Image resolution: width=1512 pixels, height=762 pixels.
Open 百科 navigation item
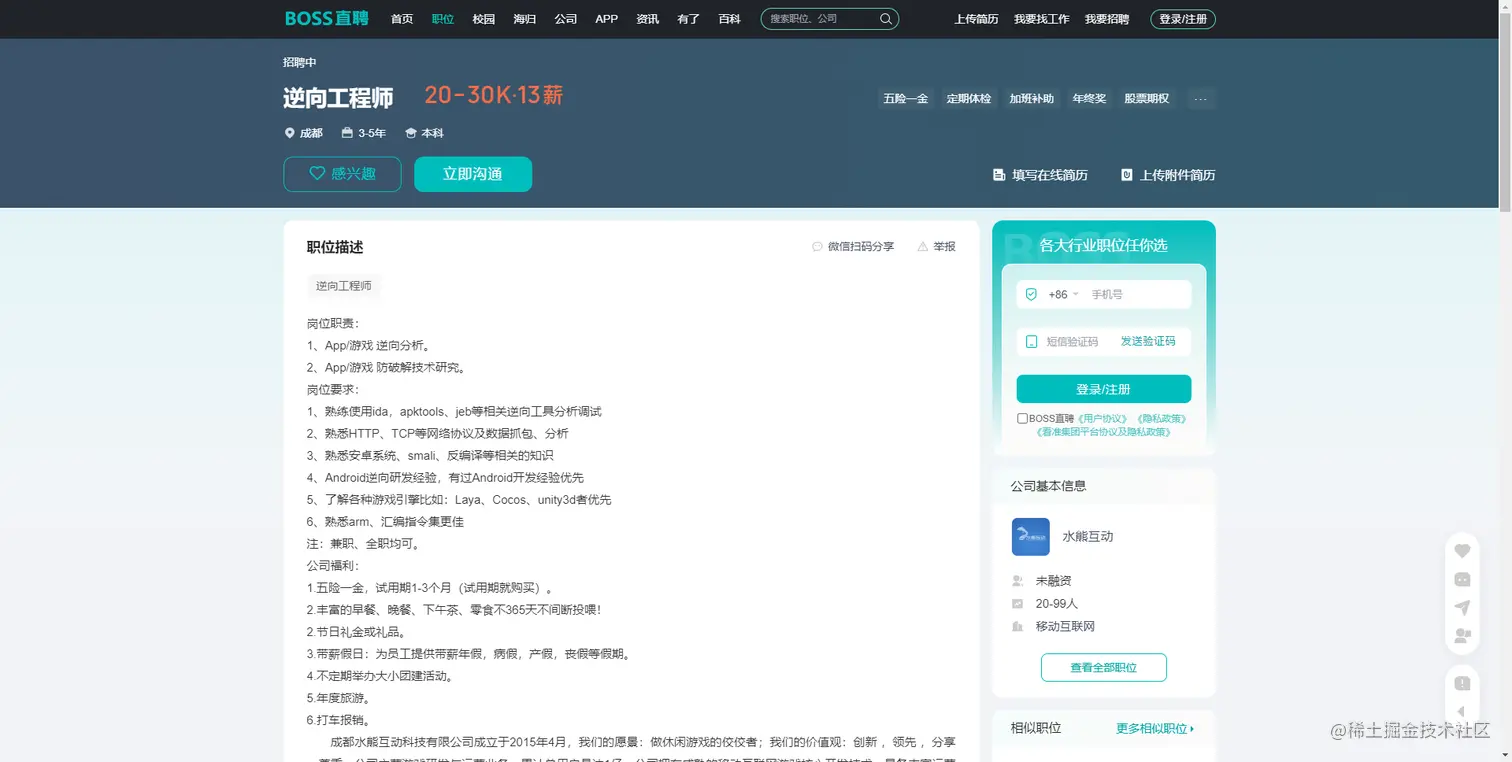click(x=730, y=19)
